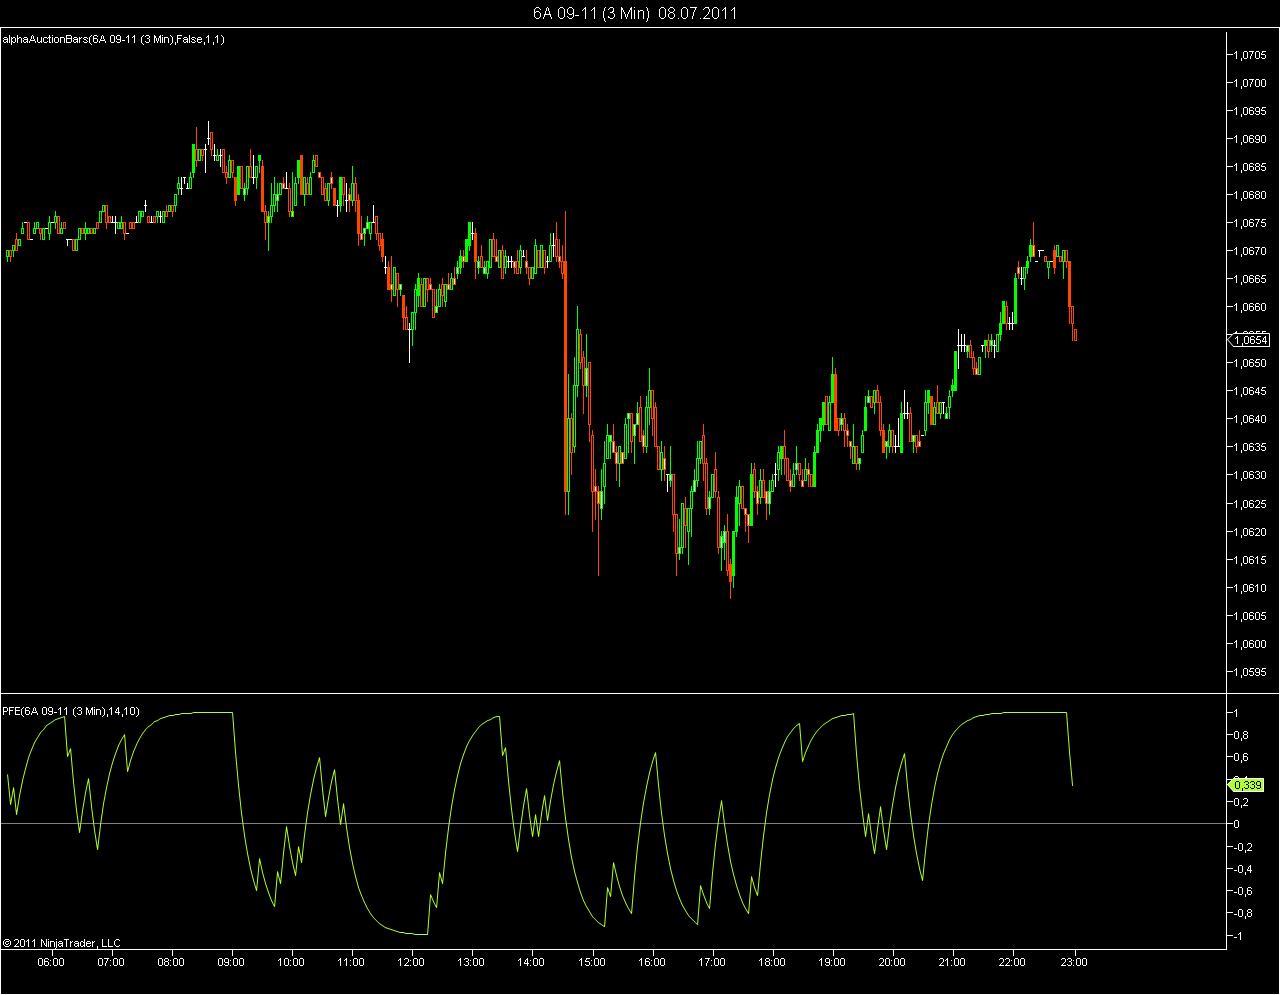Click the -0,8 PFE scale label

point(1243,913)
